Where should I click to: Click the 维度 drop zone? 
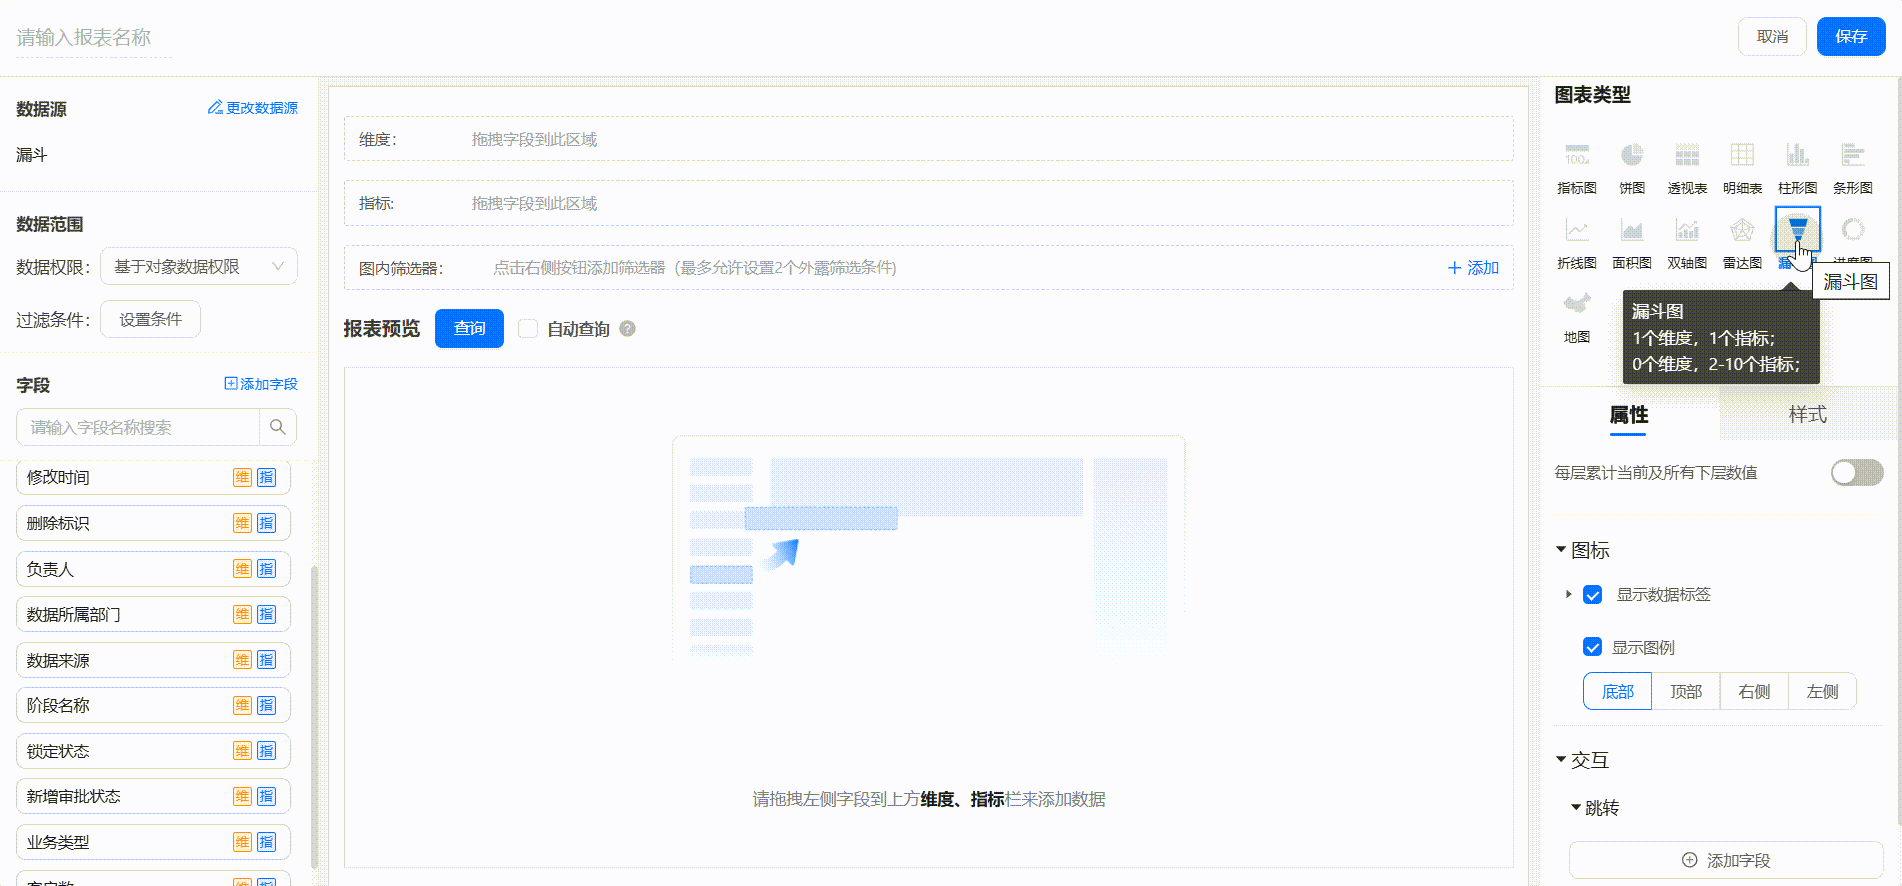pos(928,139)
